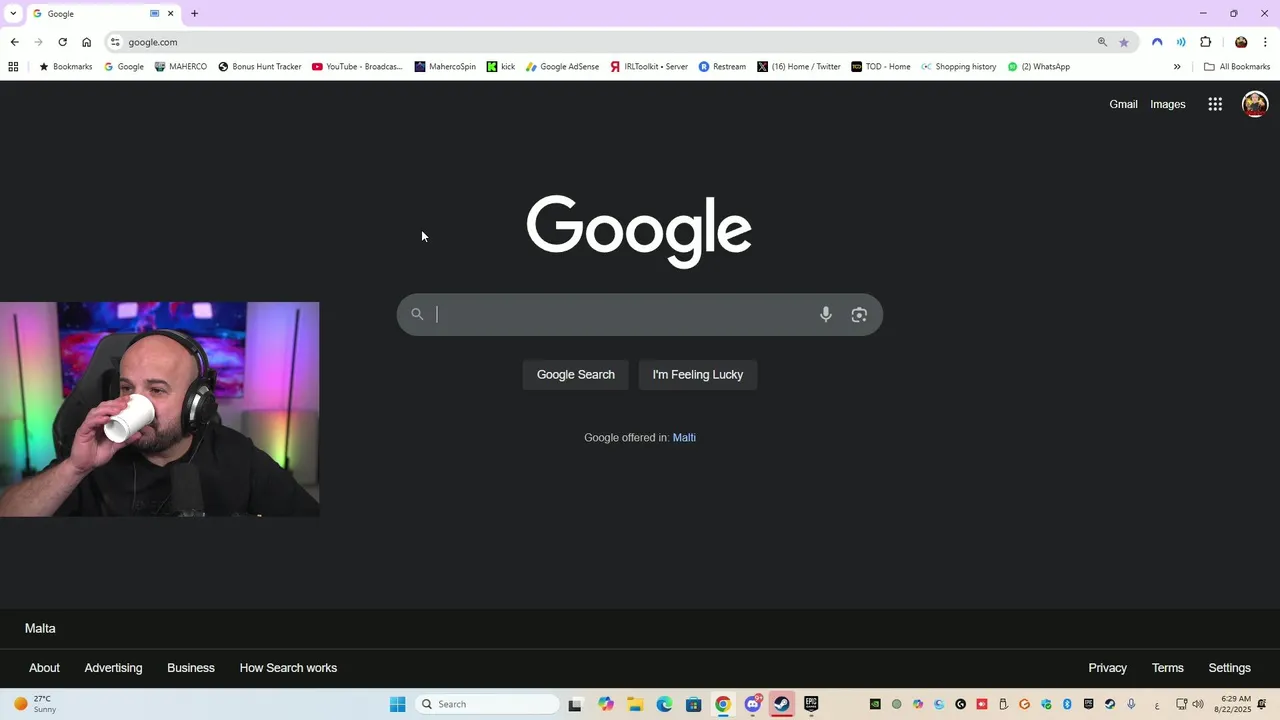
Task: Open the Restream bookmark
Action: [722, 67]
